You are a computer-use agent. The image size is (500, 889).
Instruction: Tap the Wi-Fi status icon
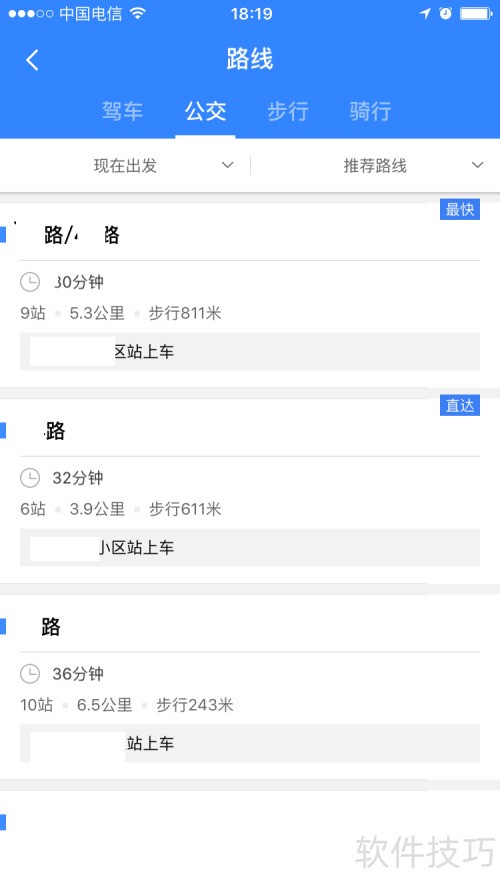tap(137, 14)
